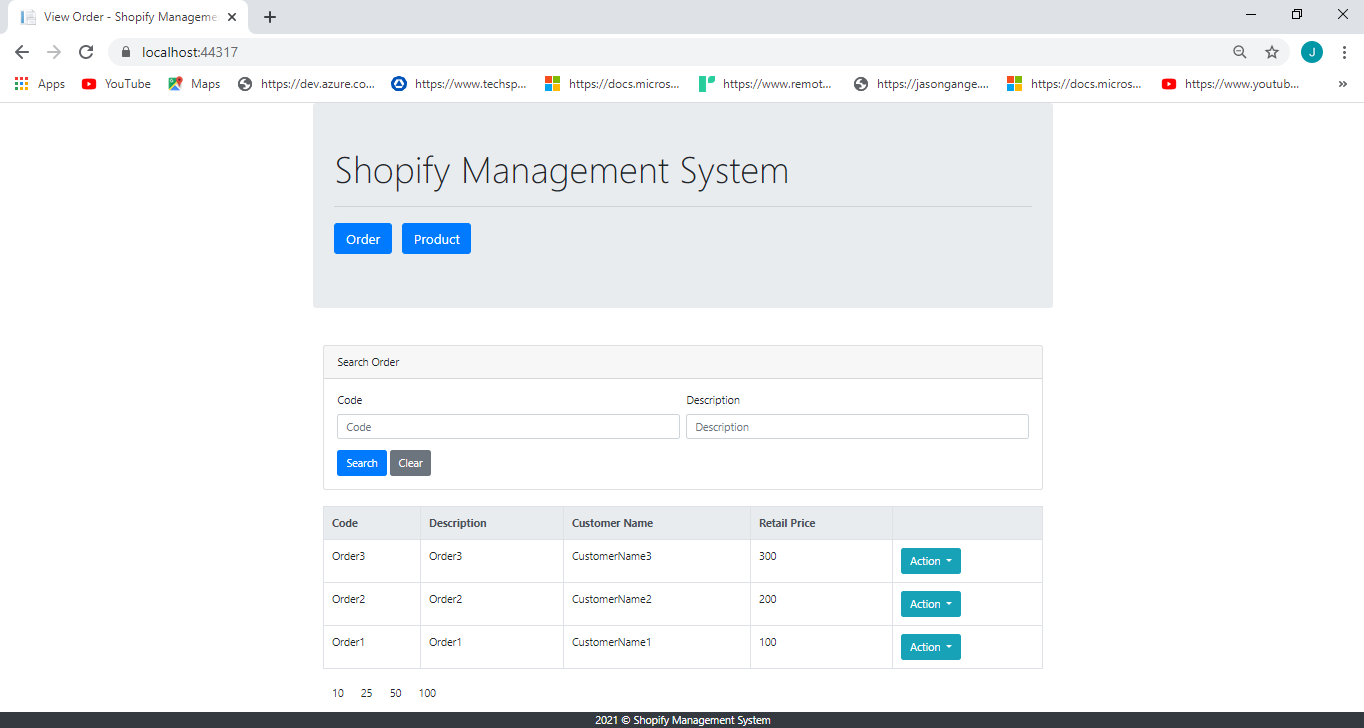Open the remot bookmark
This screenshot has width=1364, height=728.
point(766,84)
